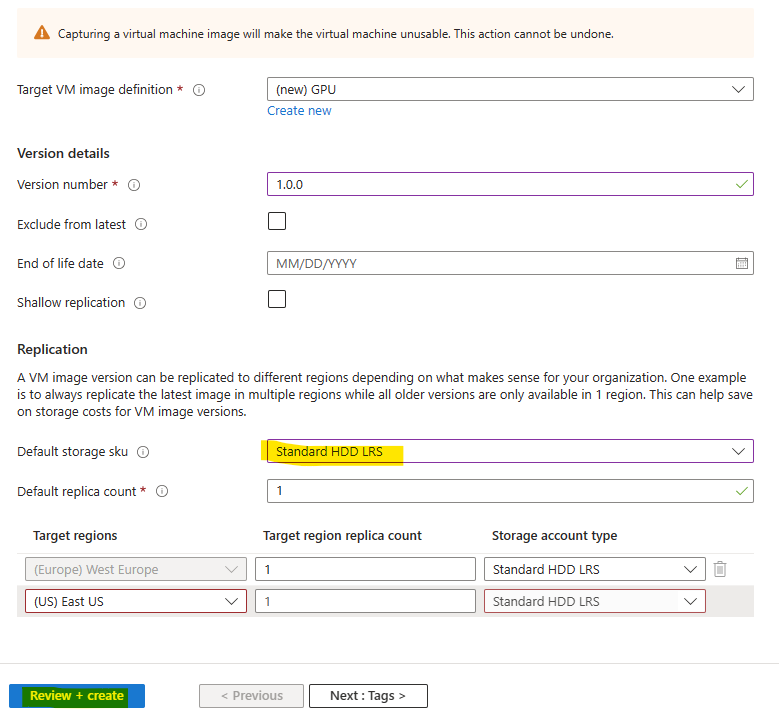Click info icon beside Exclude from latest

click(141, 224)
